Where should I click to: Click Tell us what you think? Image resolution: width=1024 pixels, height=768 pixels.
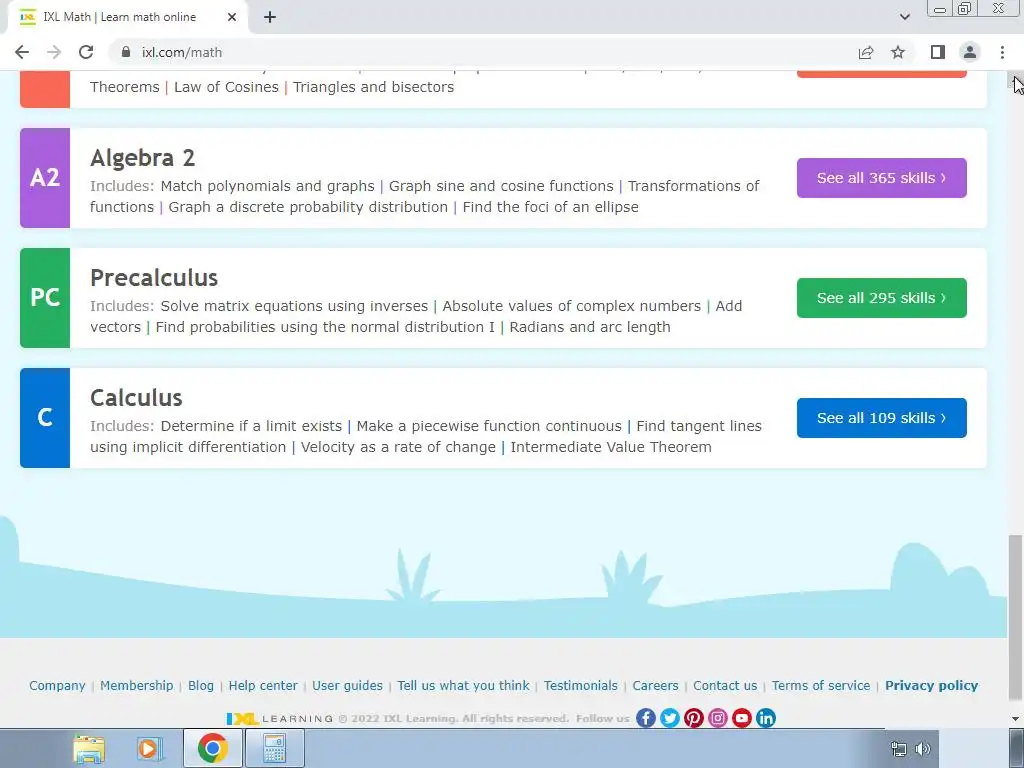click(464, 686)
